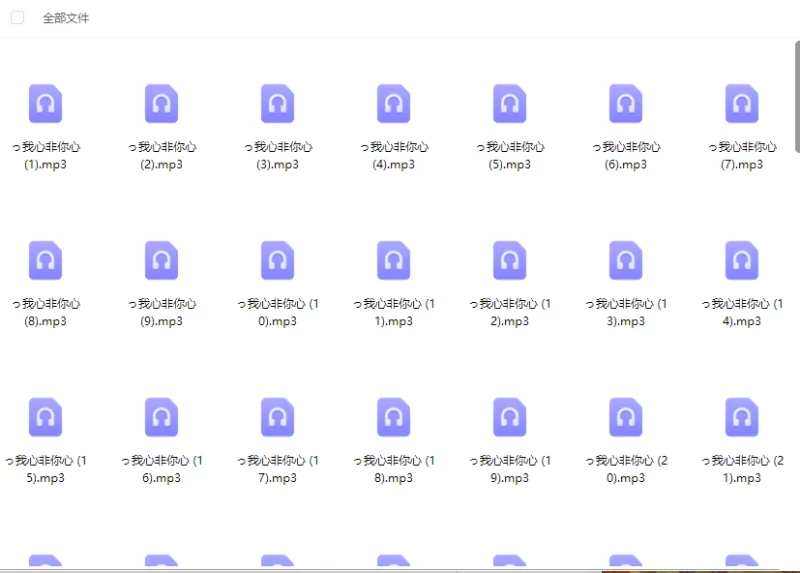Select audio icon of 我心非你心 (19).mp3
The width and height of the screenshot is (800, 573).
click(x=510, y=417)
